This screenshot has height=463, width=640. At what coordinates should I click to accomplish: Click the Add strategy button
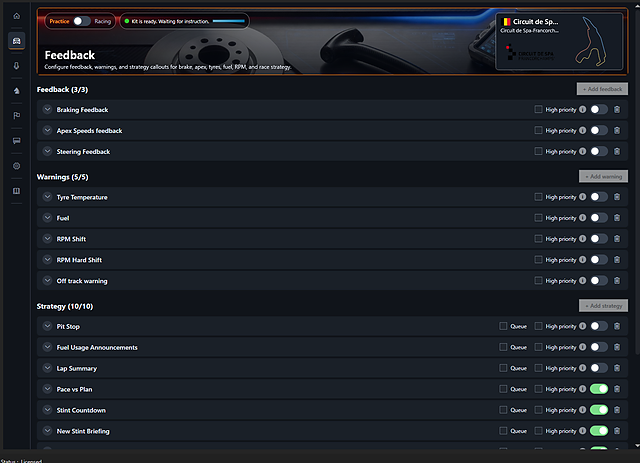coord(603,306)
